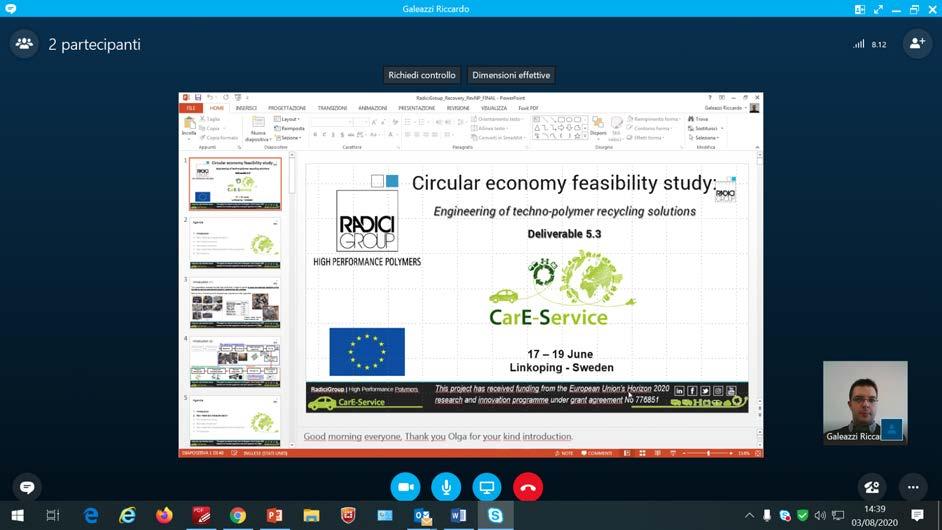Switch to the TRANSIZIONI tab

(332, 108)
